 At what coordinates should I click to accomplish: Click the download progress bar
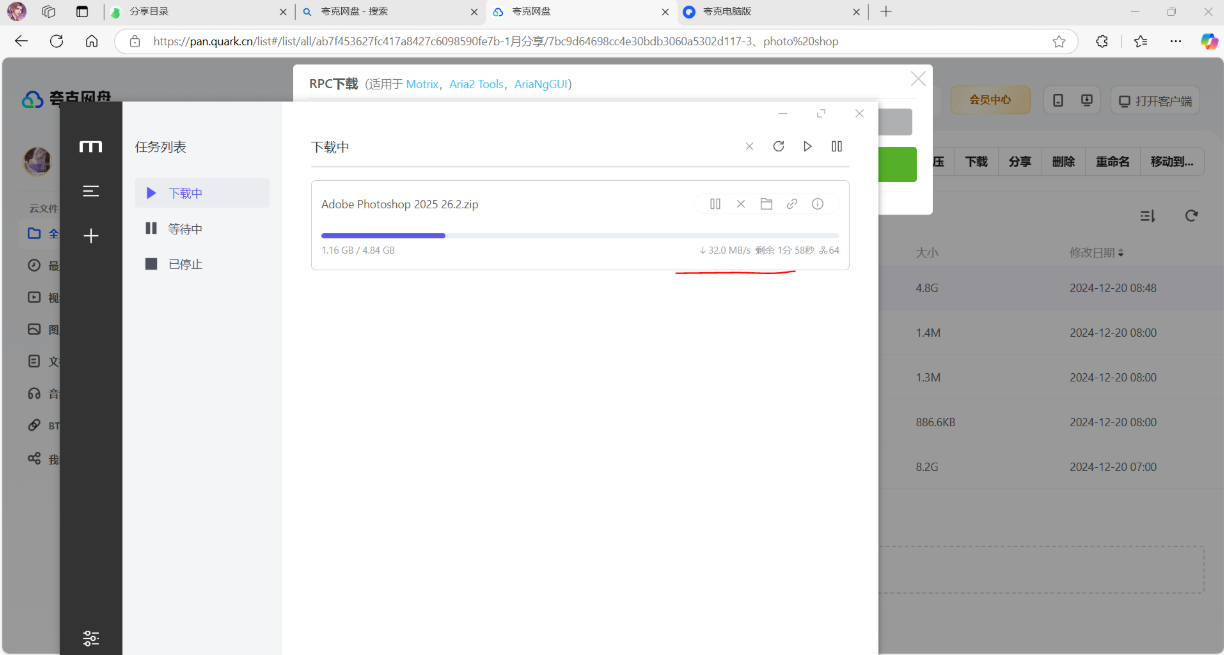(x=580, y=236)
